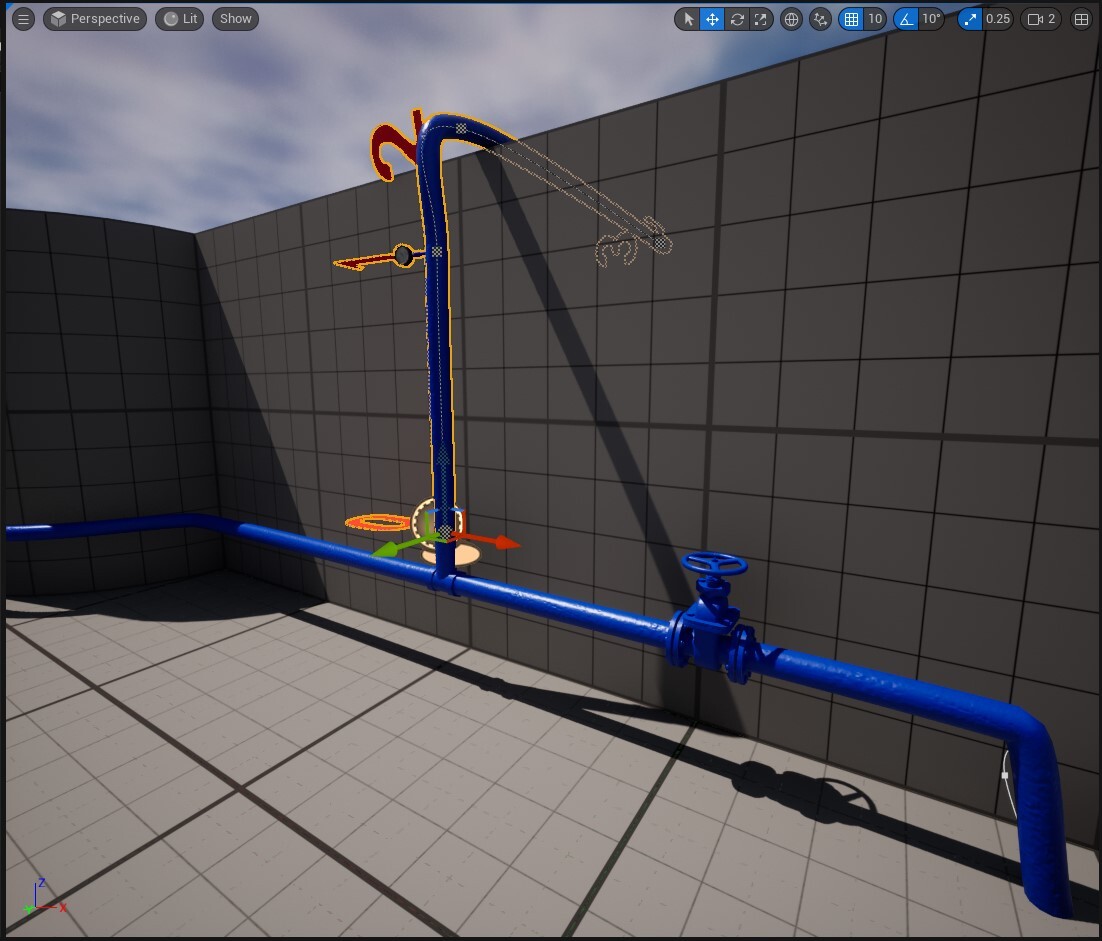Open the surface snapping options icon

[820, 18]
